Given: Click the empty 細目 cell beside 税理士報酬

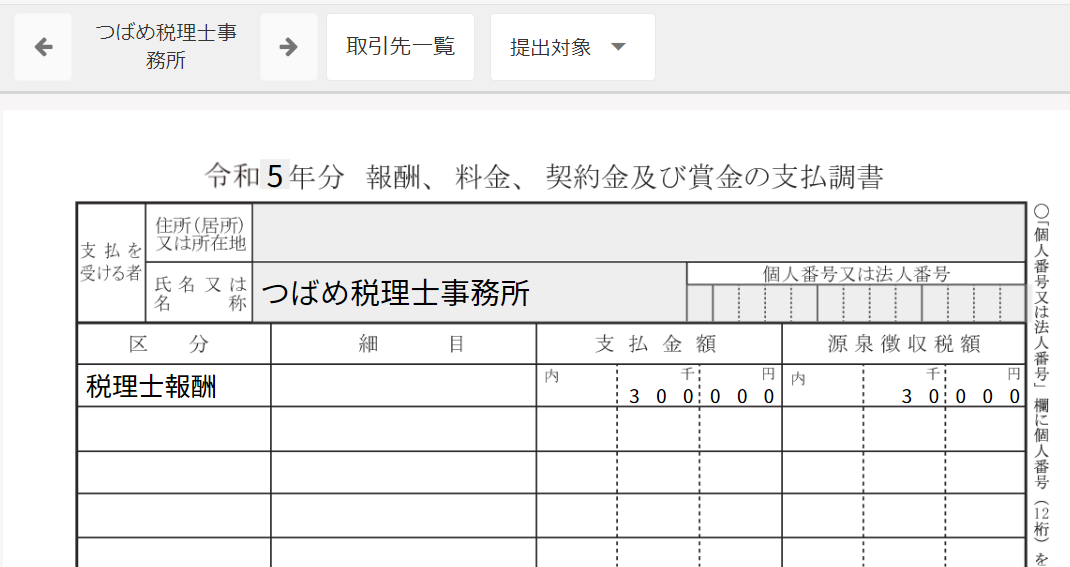Looking at the screenshot, I should click(403, 386).
